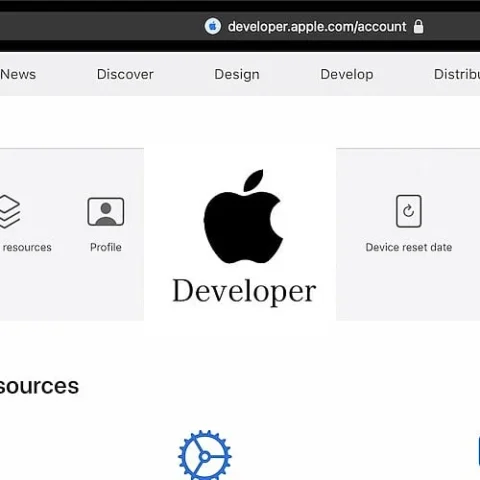Click the Device reset date icon
The width and height of the screenshot is (480, 480).
coord(409,211)
